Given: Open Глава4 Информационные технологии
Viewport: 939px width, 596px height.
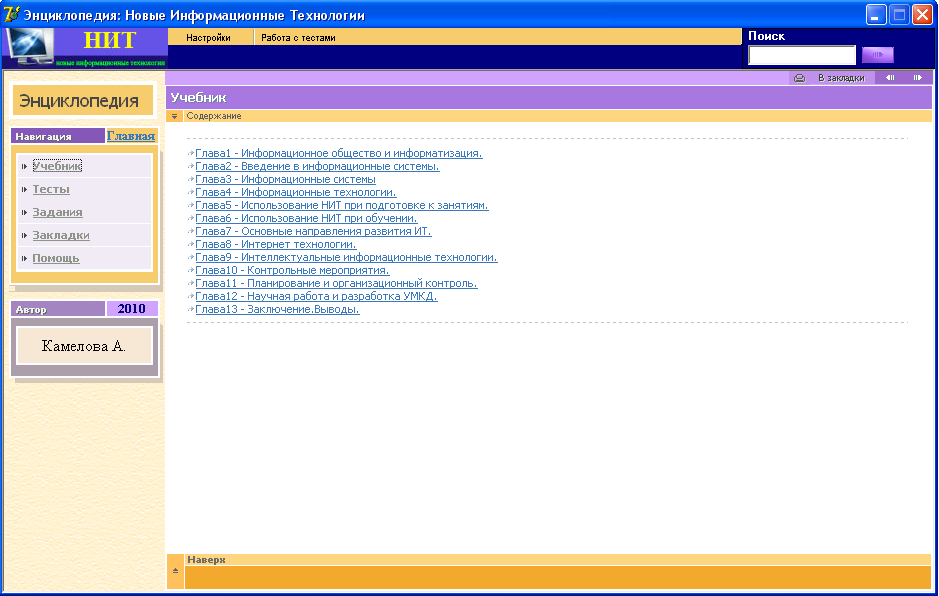Looking at the screenshot, I should [296, 192].
